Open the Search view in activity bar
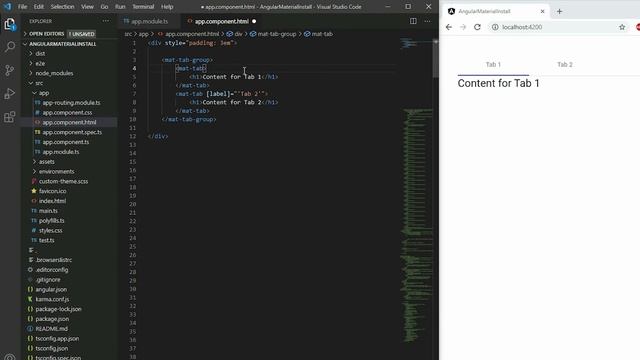The image size is (640, 360). click(x=10, y=47)
